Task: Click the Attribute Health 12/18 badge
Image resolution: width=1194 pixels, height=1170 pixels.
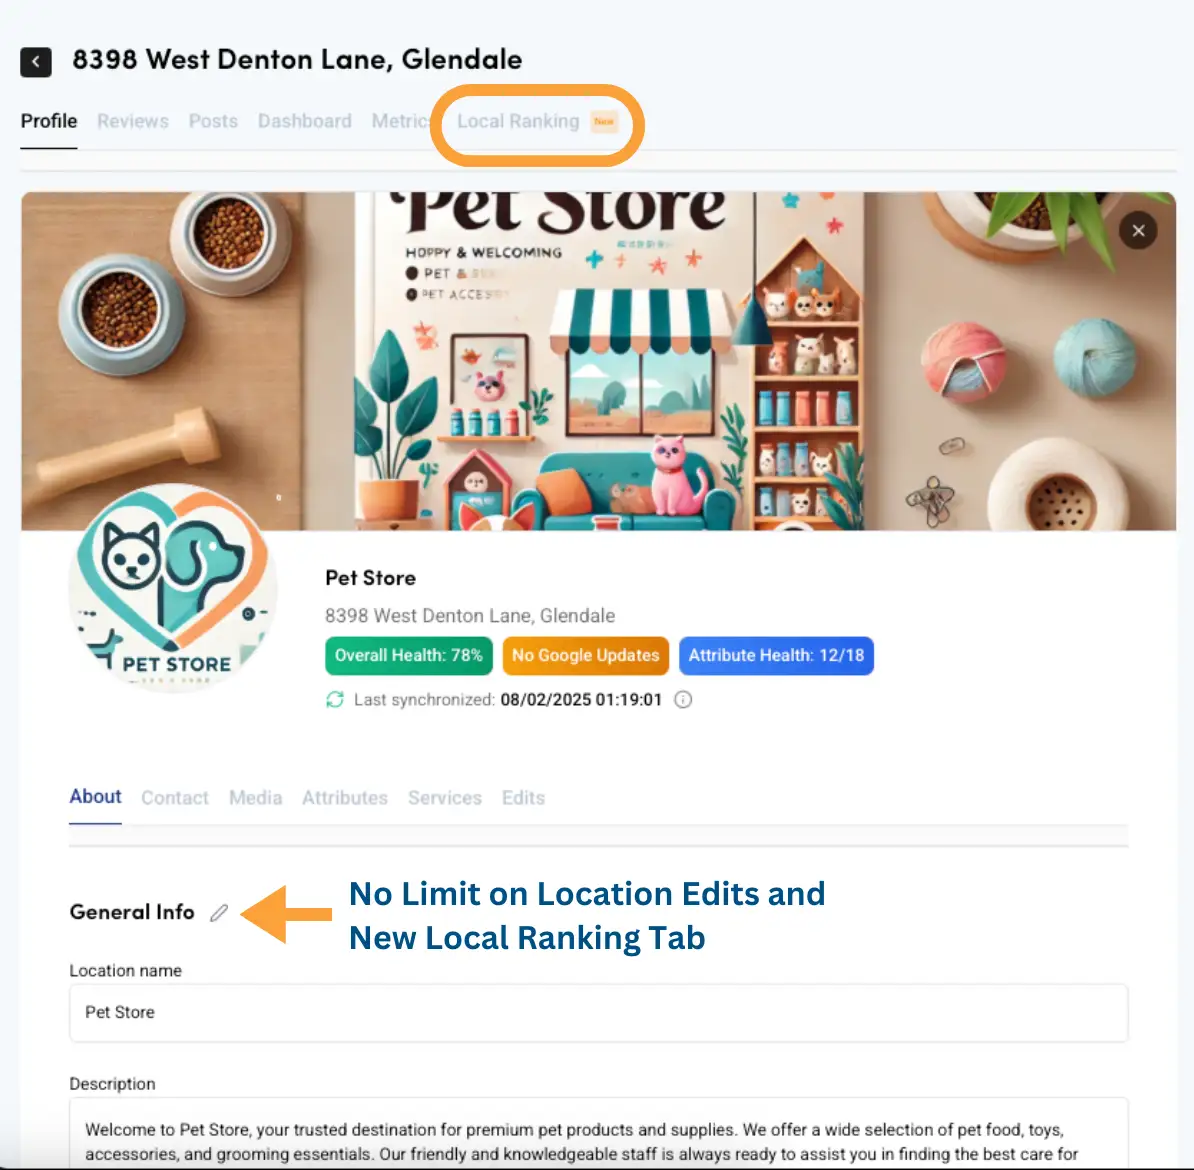Action: 776,655
